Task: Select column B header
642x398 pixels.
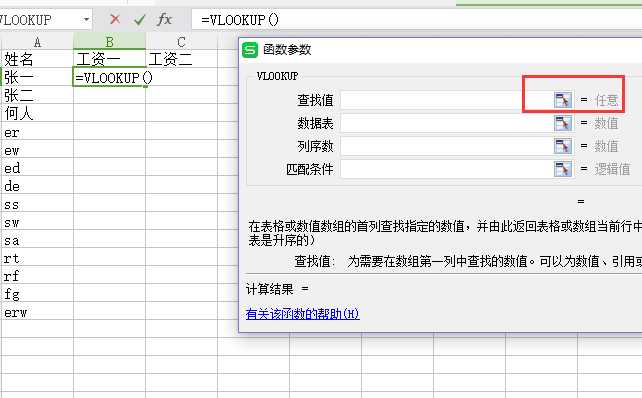Action: click(x=109, y=42)
